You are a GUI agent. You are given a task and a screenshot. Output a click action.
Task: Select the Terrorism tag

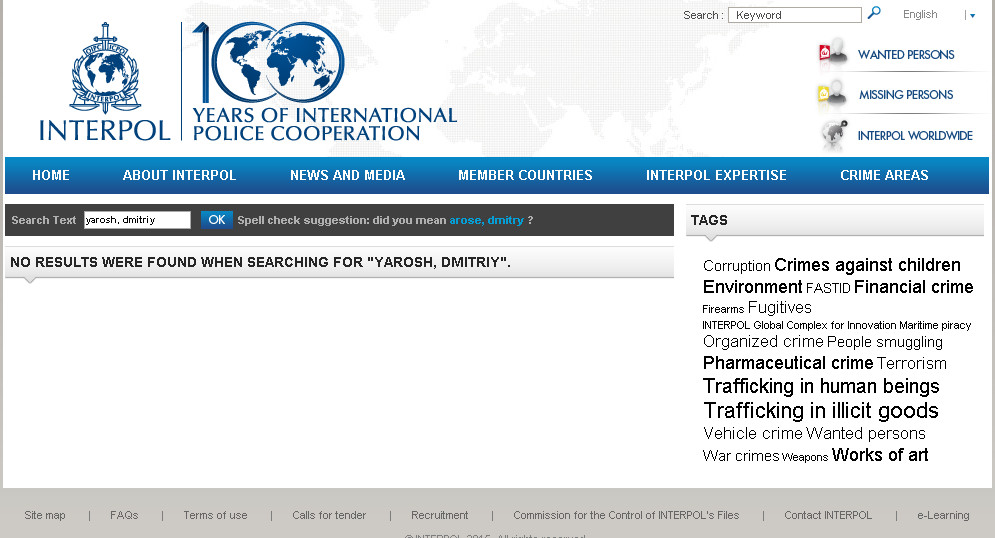[912, 364]
